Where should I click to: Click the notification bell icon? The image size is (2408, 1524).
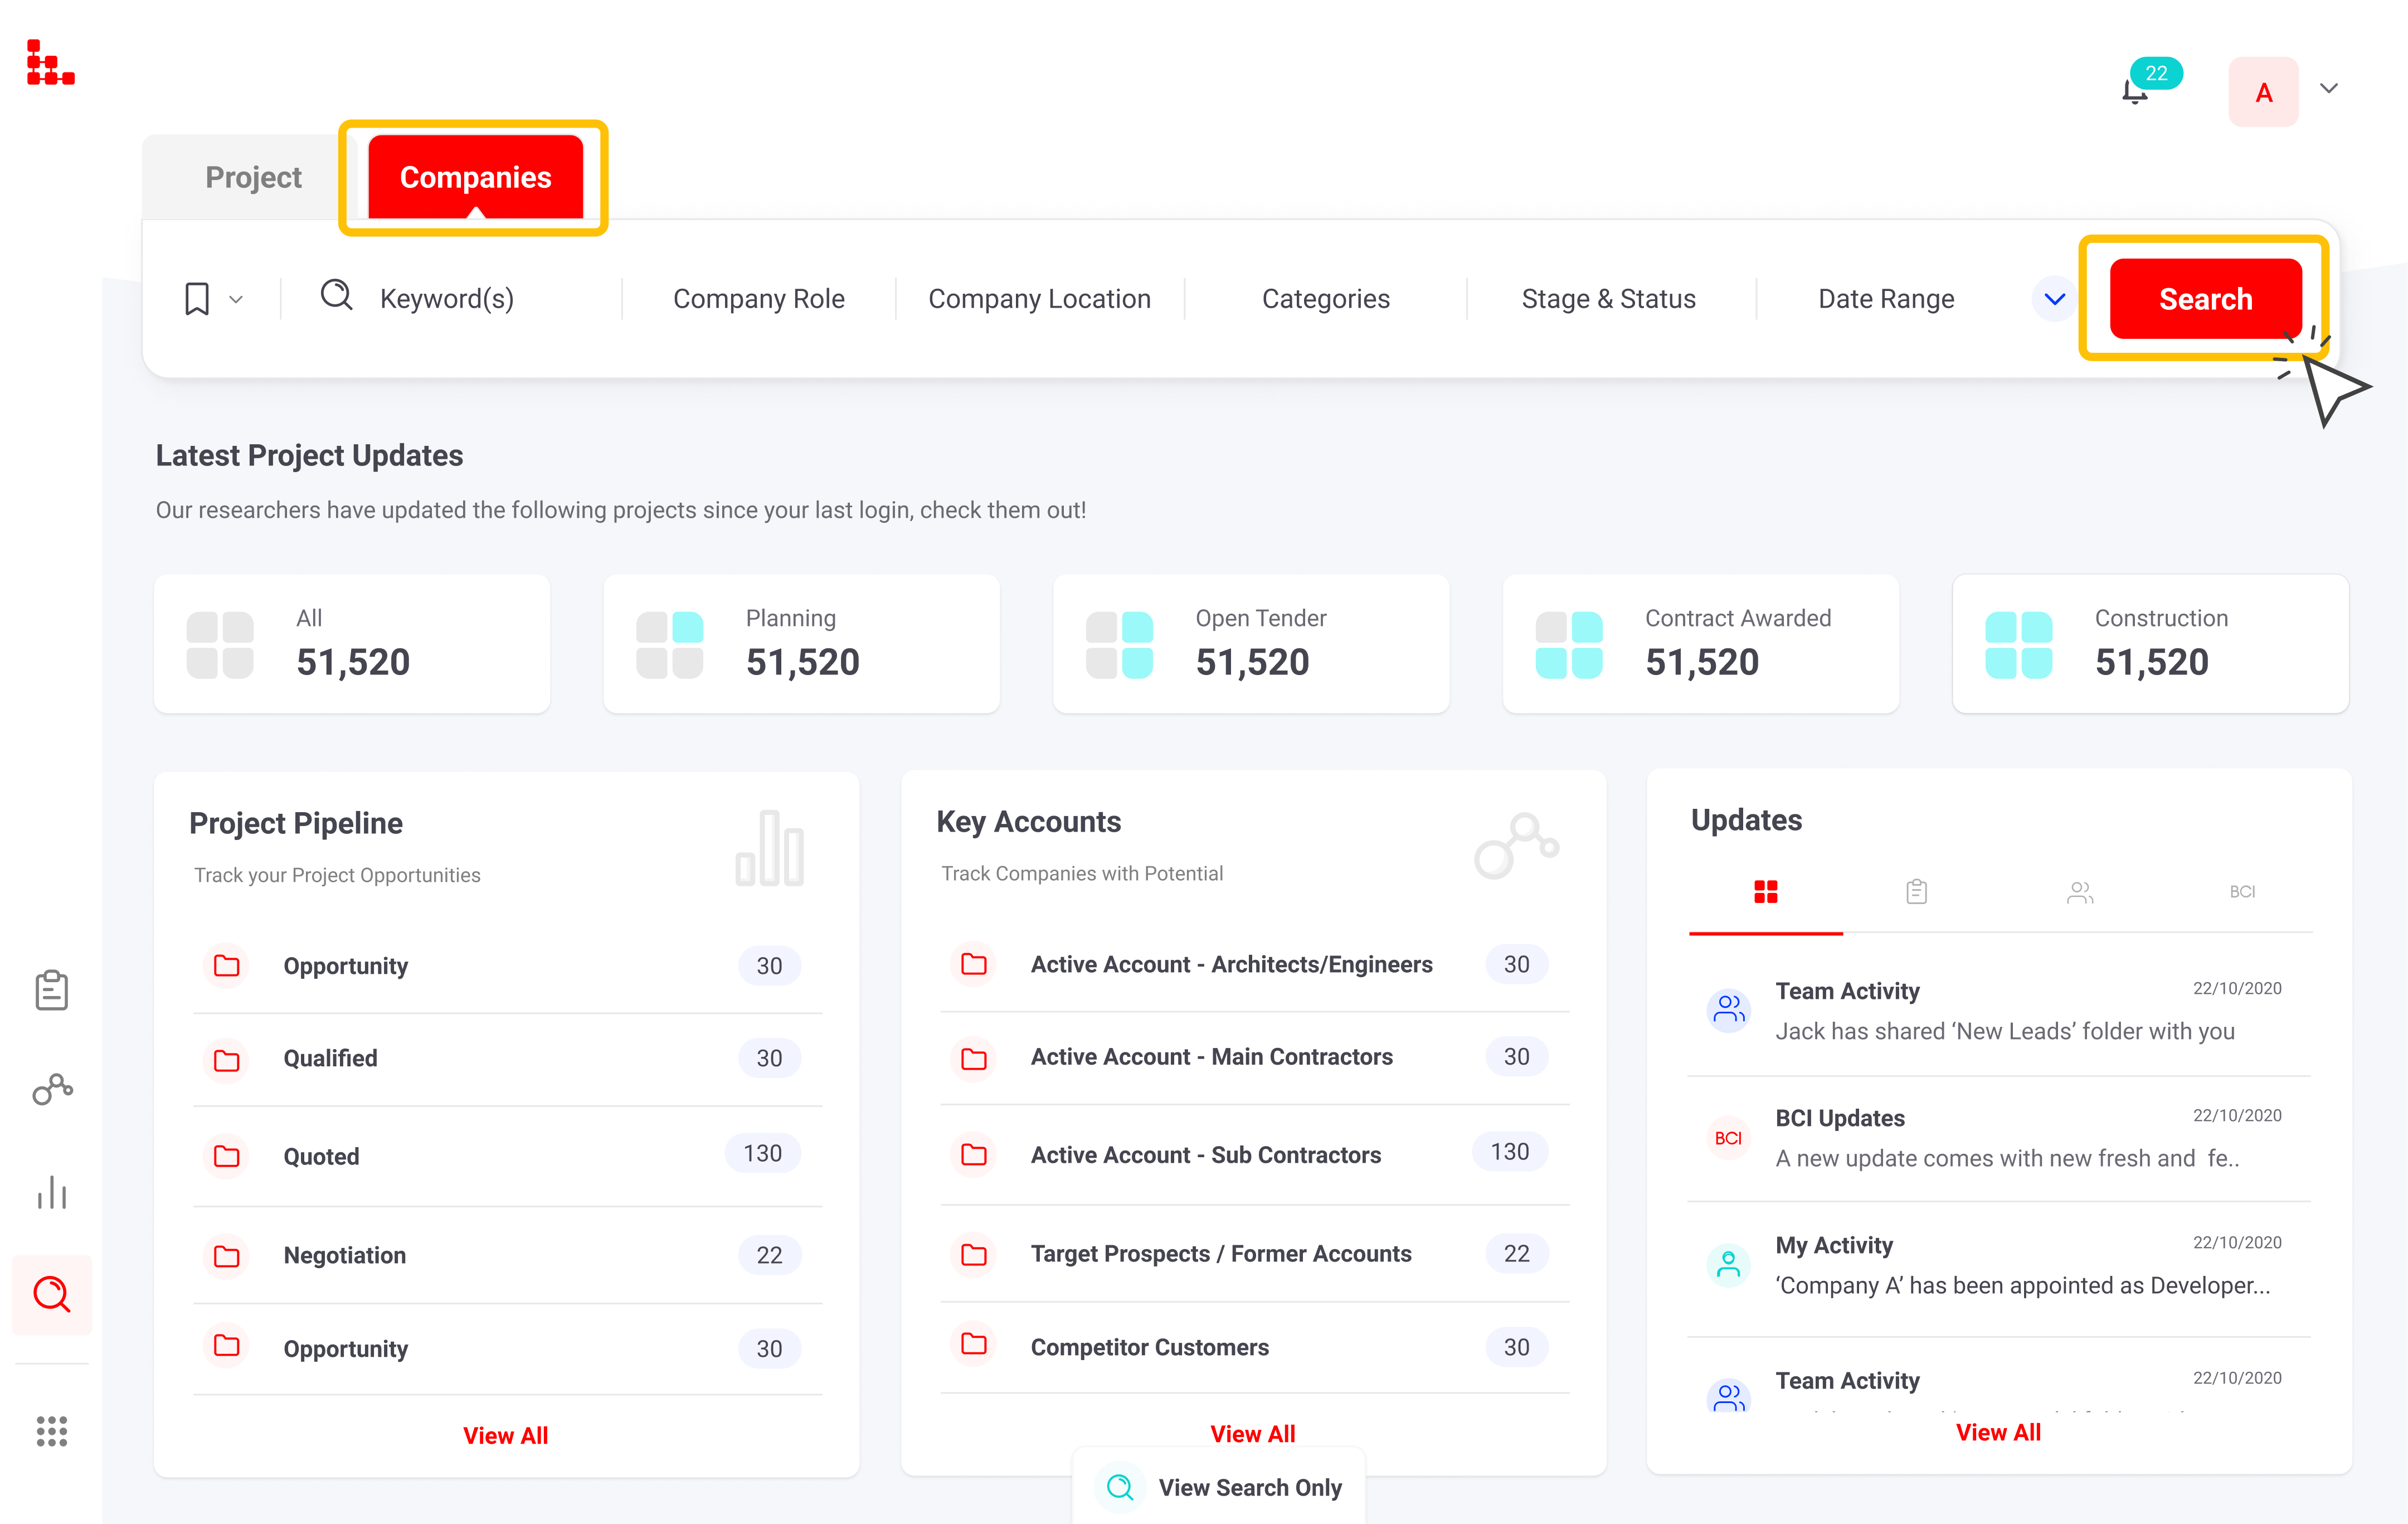pyautogui.click(x=2136, y=92)
